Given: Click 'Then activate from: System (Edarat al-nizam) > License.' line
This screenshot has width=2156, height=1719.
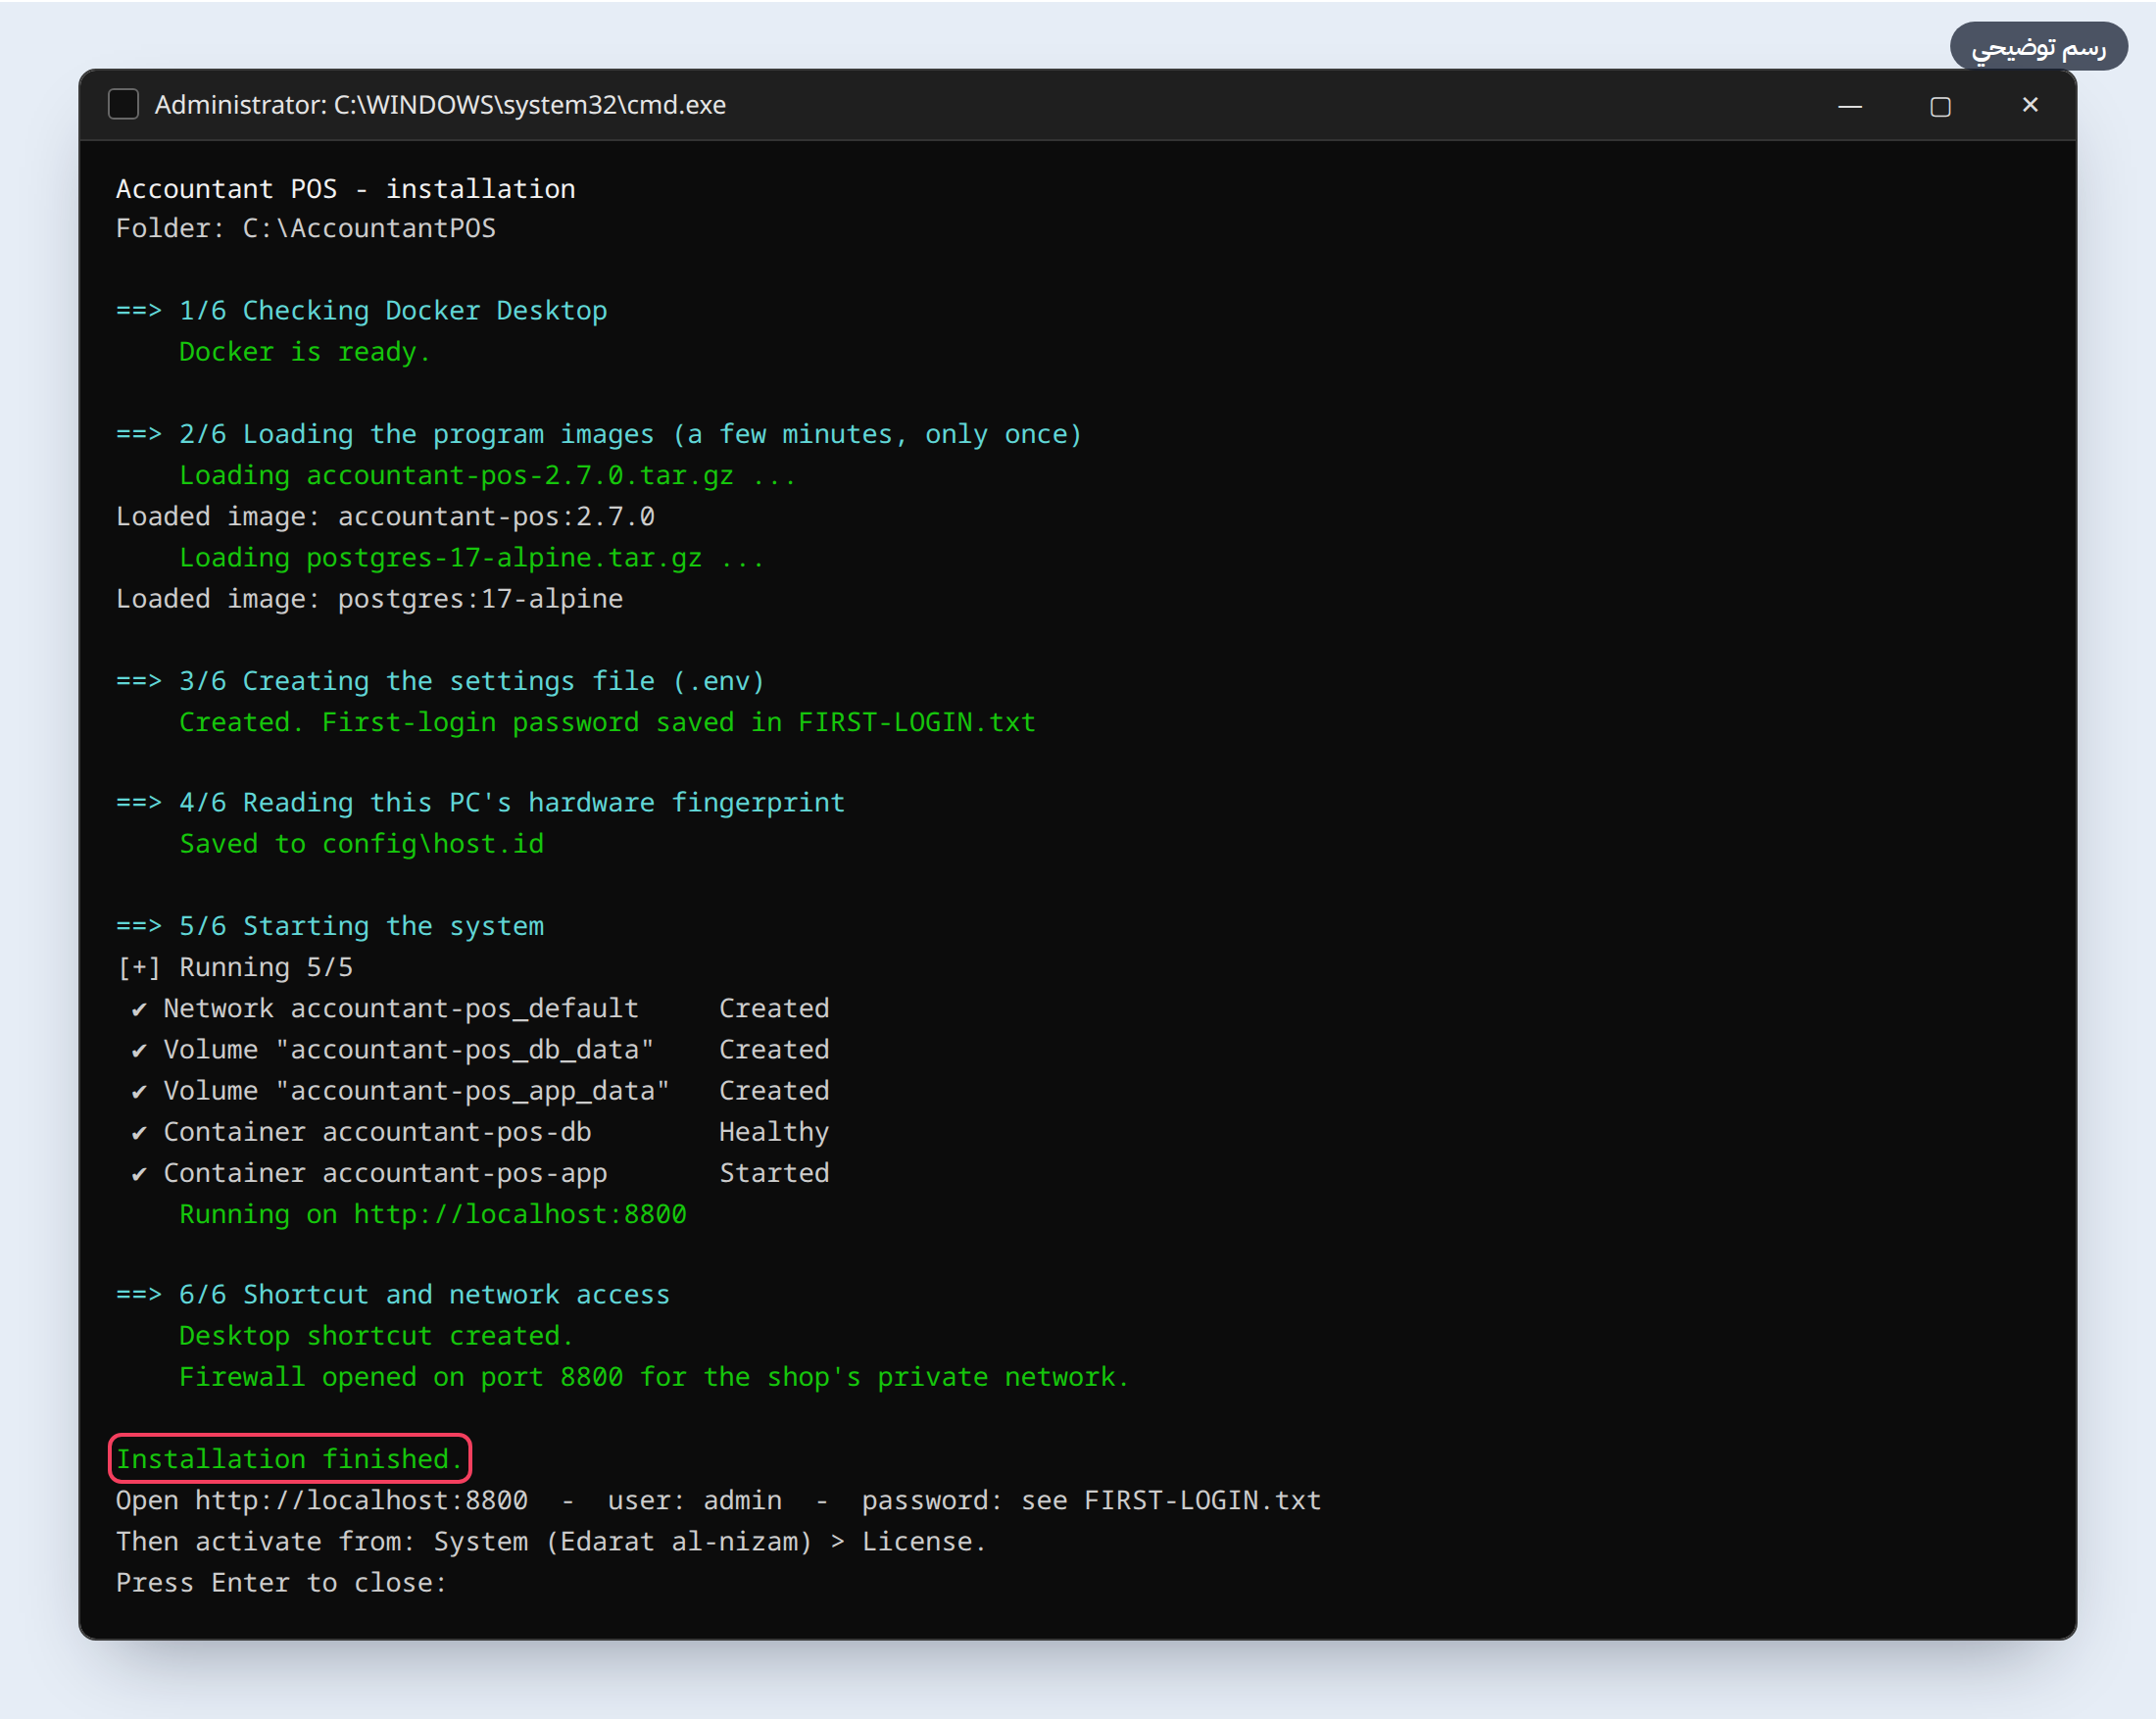Looking at the screenshot, I should coord(551,1541).
